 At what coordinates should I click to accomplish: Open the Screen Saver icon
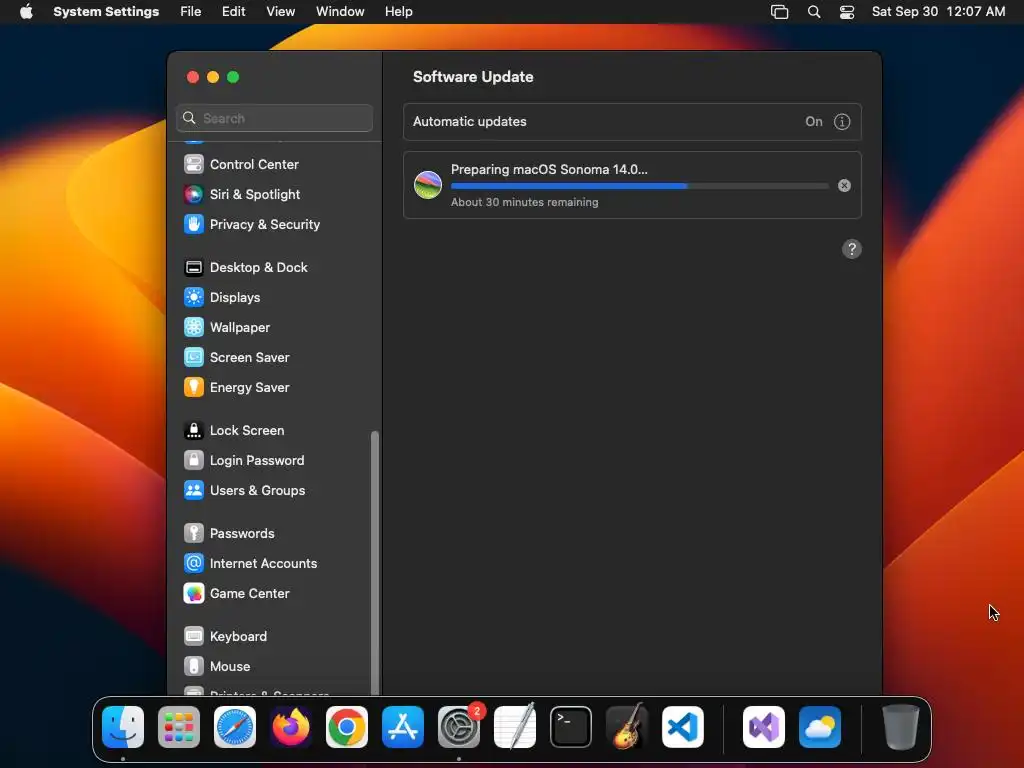(193, 358)
